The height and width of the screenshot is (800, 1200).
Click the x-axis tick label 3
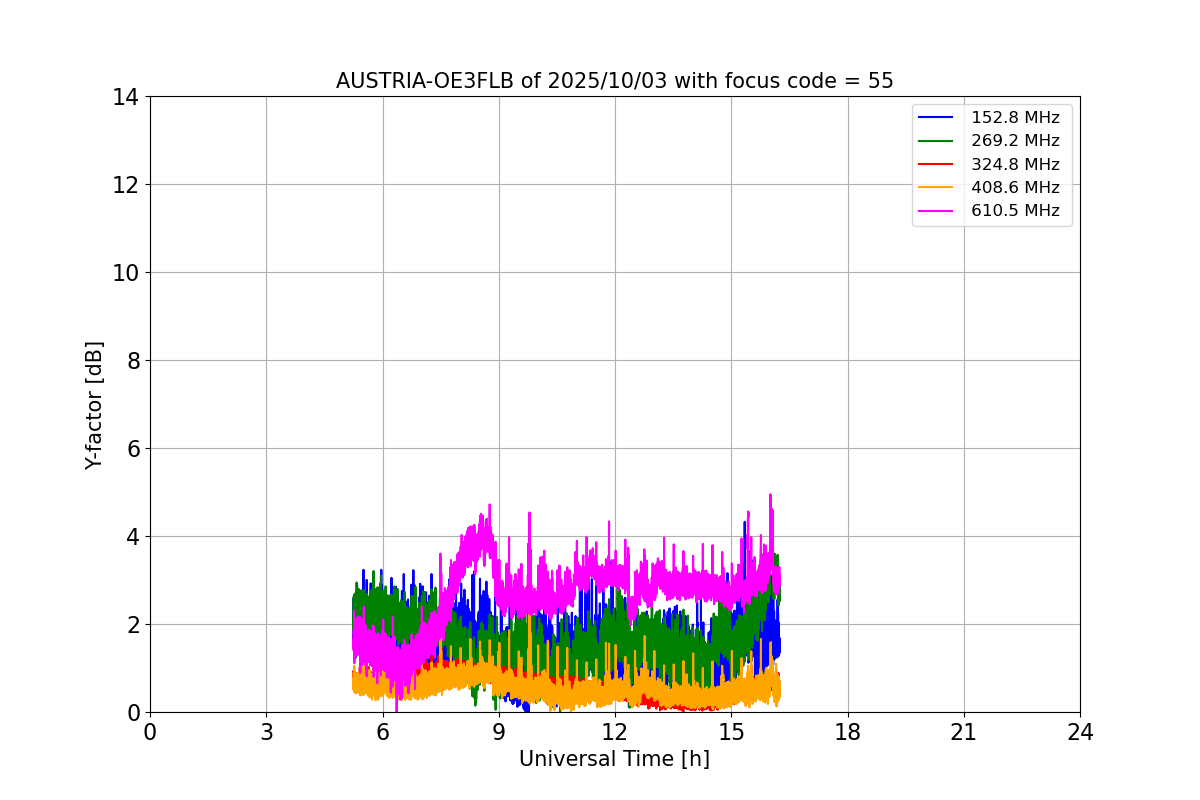tap(266, 732)
